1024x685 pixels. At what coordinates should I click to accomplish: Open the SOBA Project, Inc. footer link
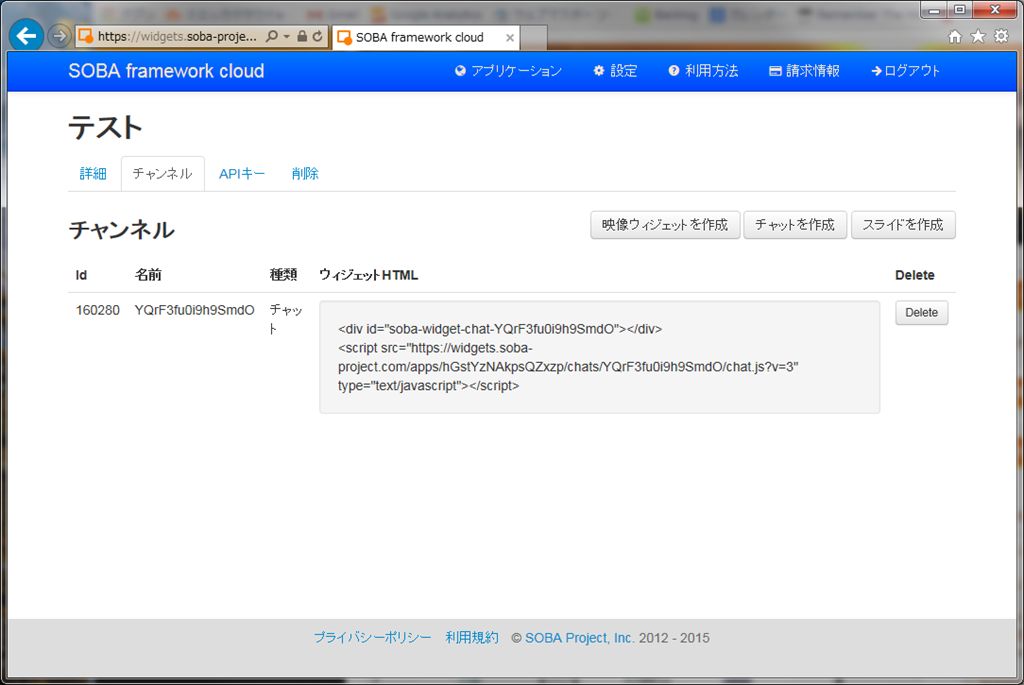click(579, 638)
